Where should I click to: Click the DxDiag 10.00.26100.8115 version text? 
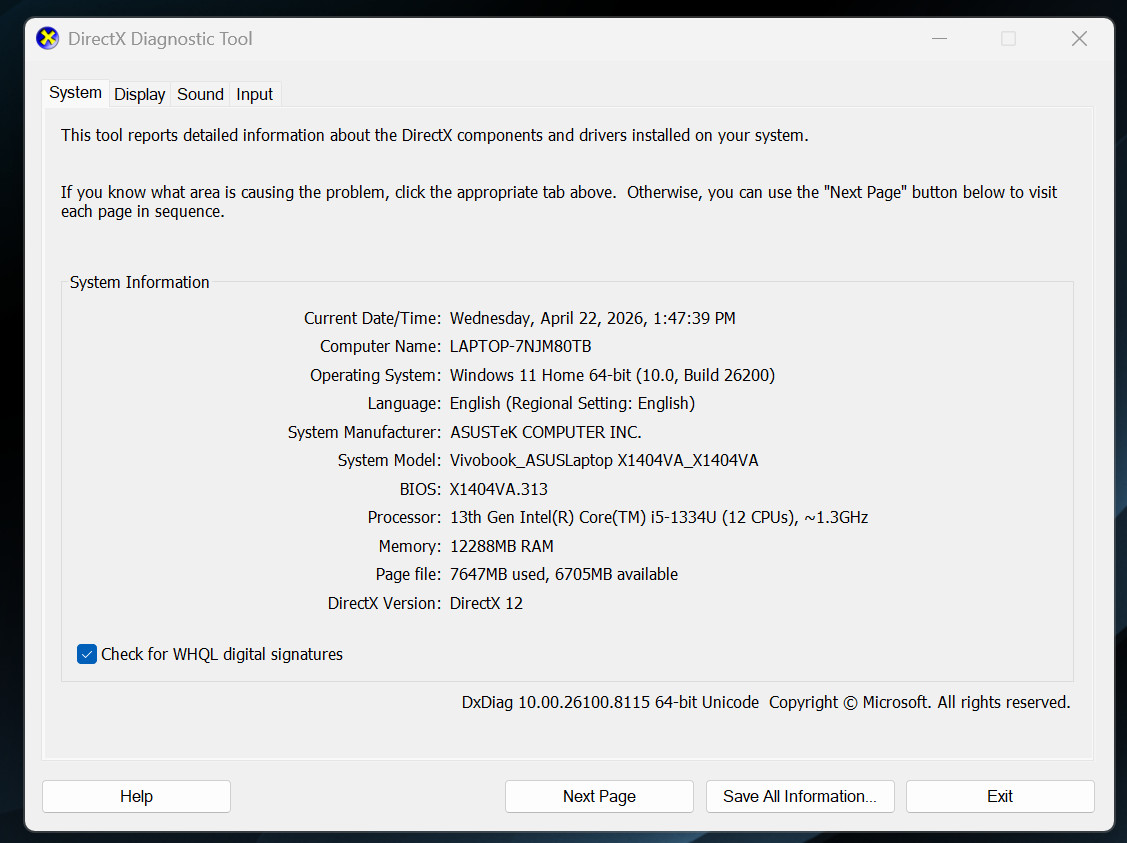coord(610,702)
